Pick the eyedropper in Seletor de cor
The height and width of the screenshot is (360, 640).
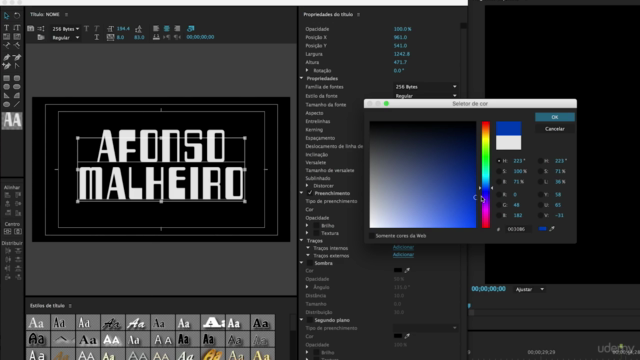click(x=552, y=229)
